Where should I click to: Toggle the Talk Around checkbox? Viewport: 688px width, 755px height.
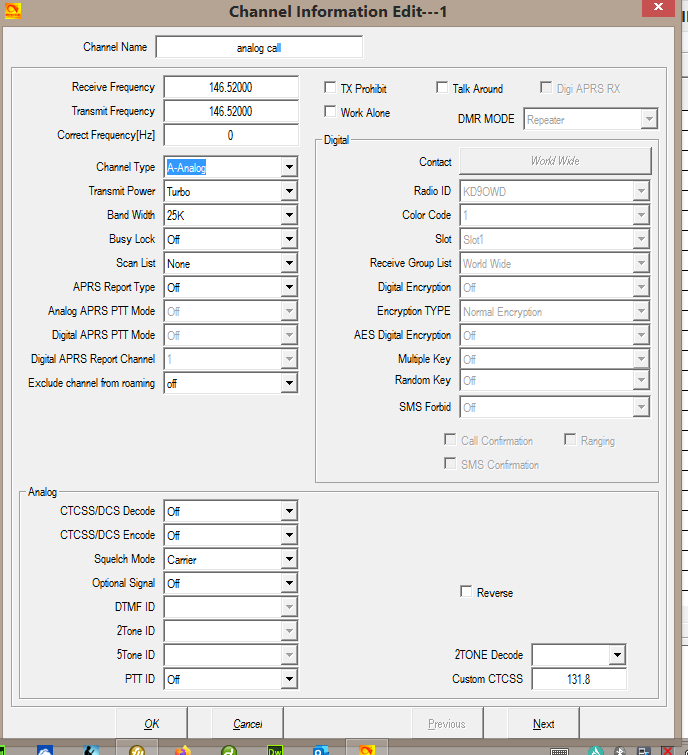pos(442,89)
